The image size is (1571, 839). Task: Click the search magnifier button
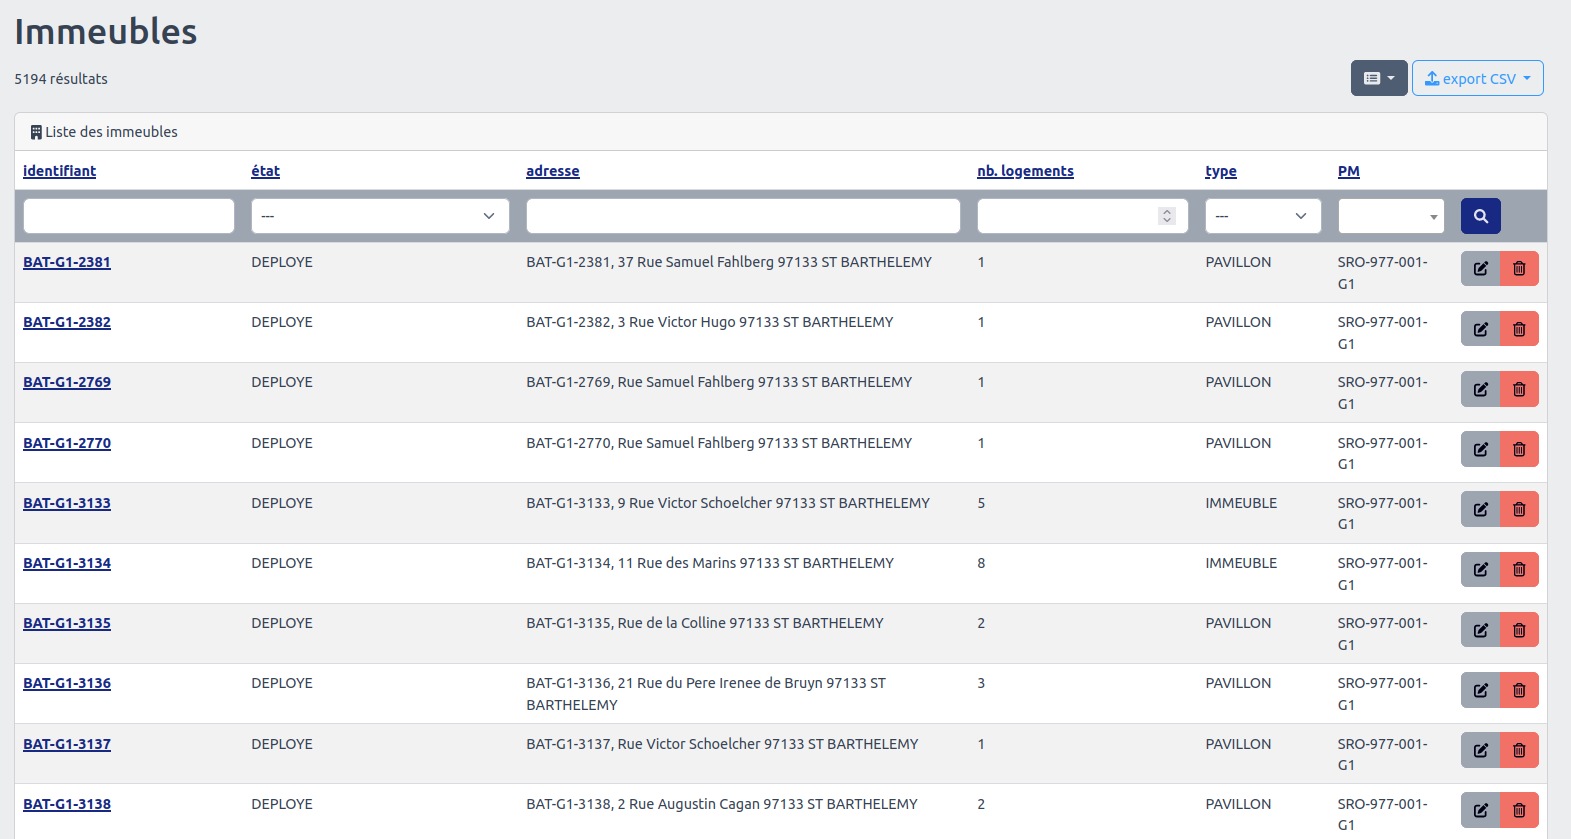1480,216
